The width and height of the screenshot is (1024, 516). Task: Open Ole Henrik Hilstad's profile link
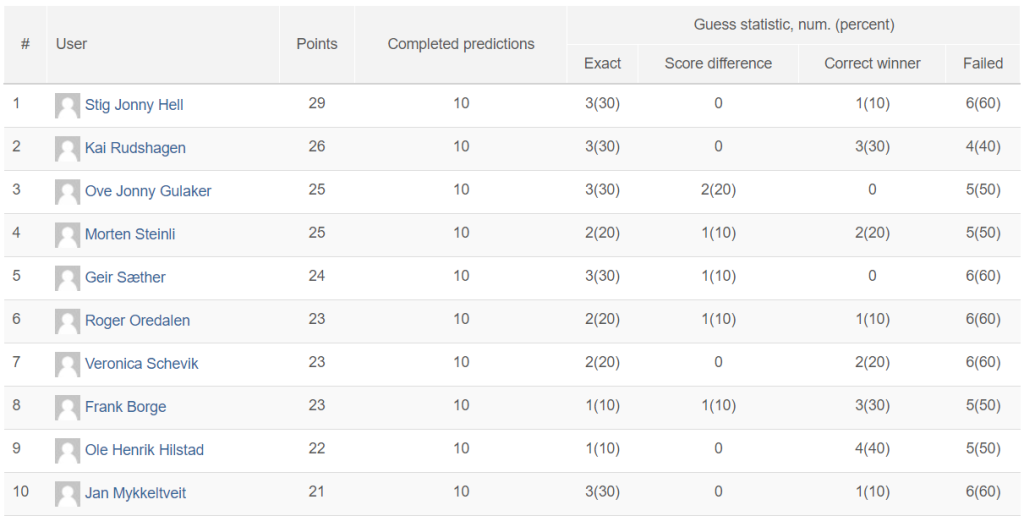(144, 449)
